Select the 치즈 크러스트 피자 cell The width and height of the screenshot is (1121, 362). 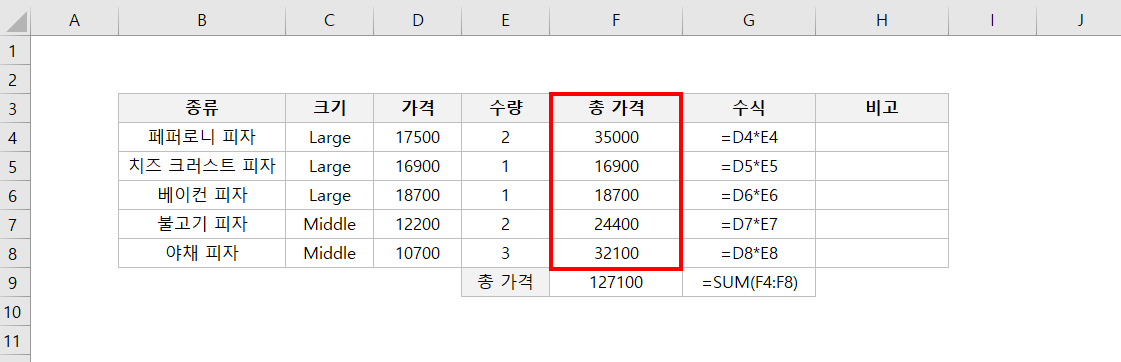tap(202, 166)
